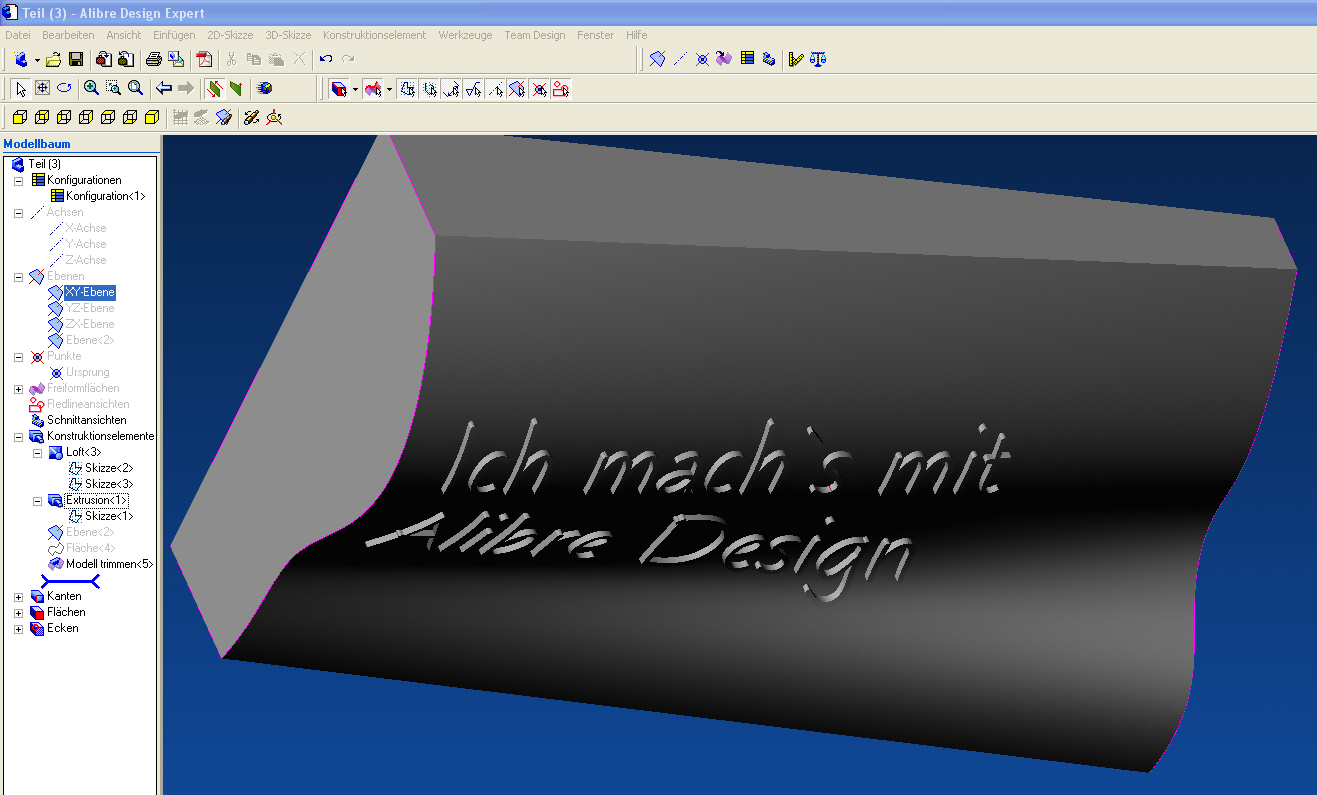1317x795 pixels.
Task: Select Skizze<2> under Loft<3>
Action: [109, 468]
